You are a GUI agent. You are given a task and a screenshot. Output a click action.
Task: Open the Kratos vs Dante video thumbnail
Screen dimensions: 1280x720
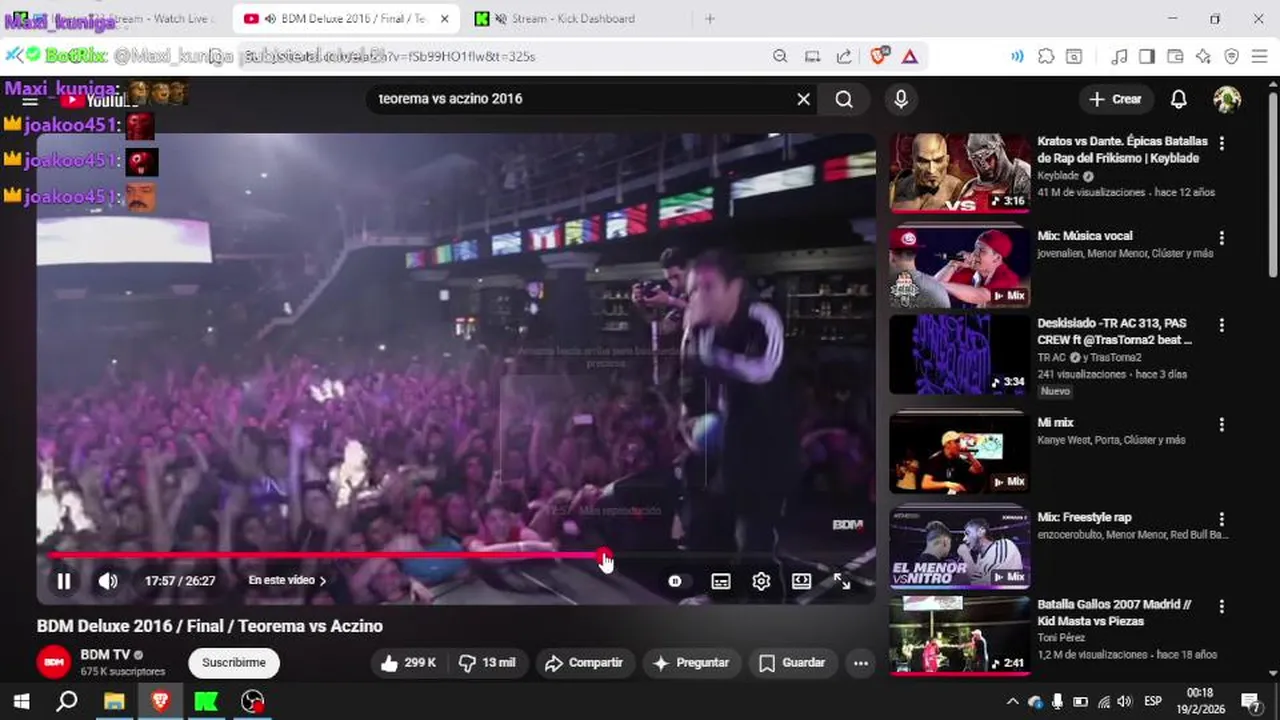[959, 173]
